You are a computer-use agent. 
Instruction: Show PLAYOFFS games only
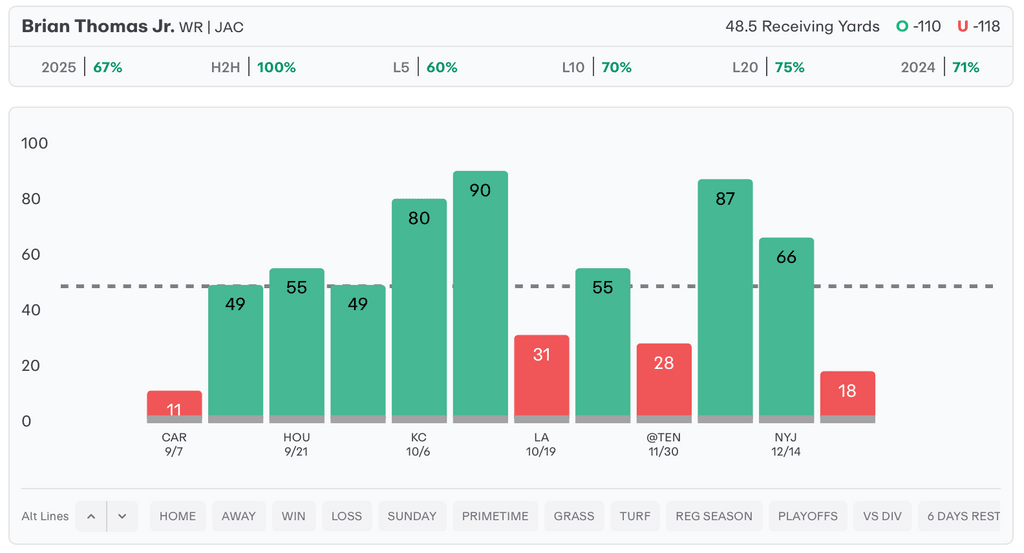click(808, 516)
